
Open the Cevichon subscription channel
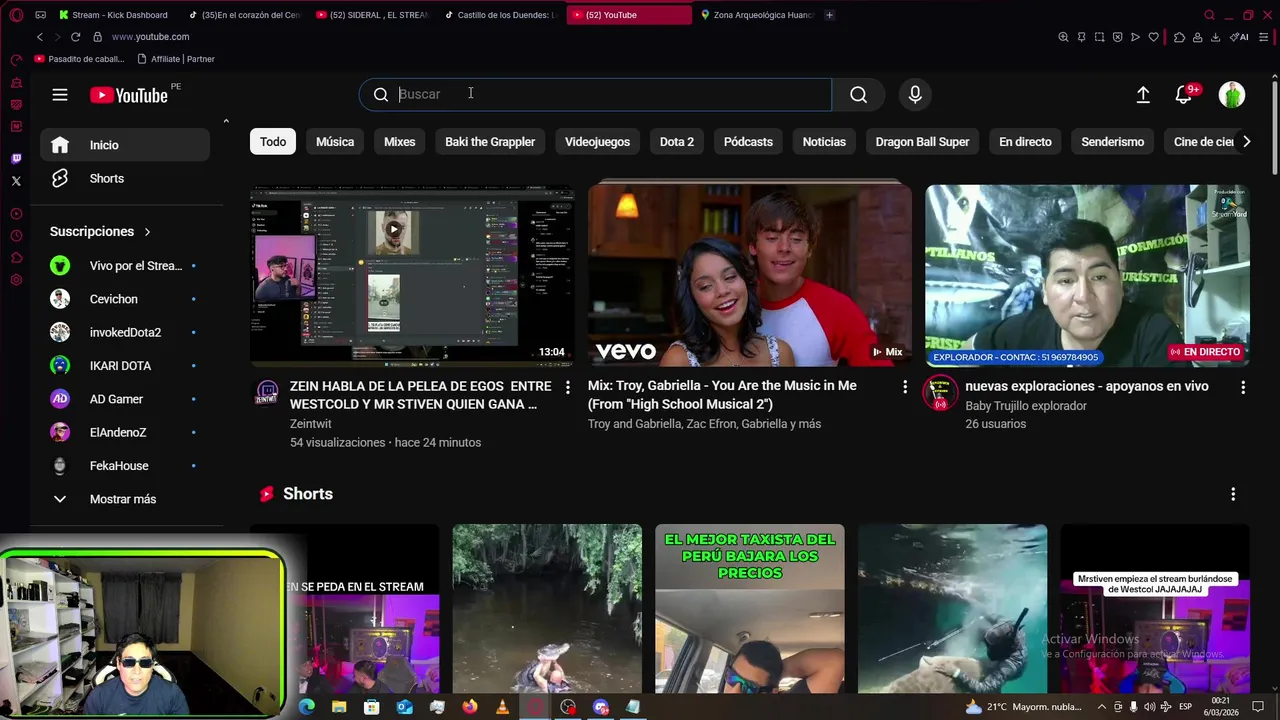pos(125,299)
